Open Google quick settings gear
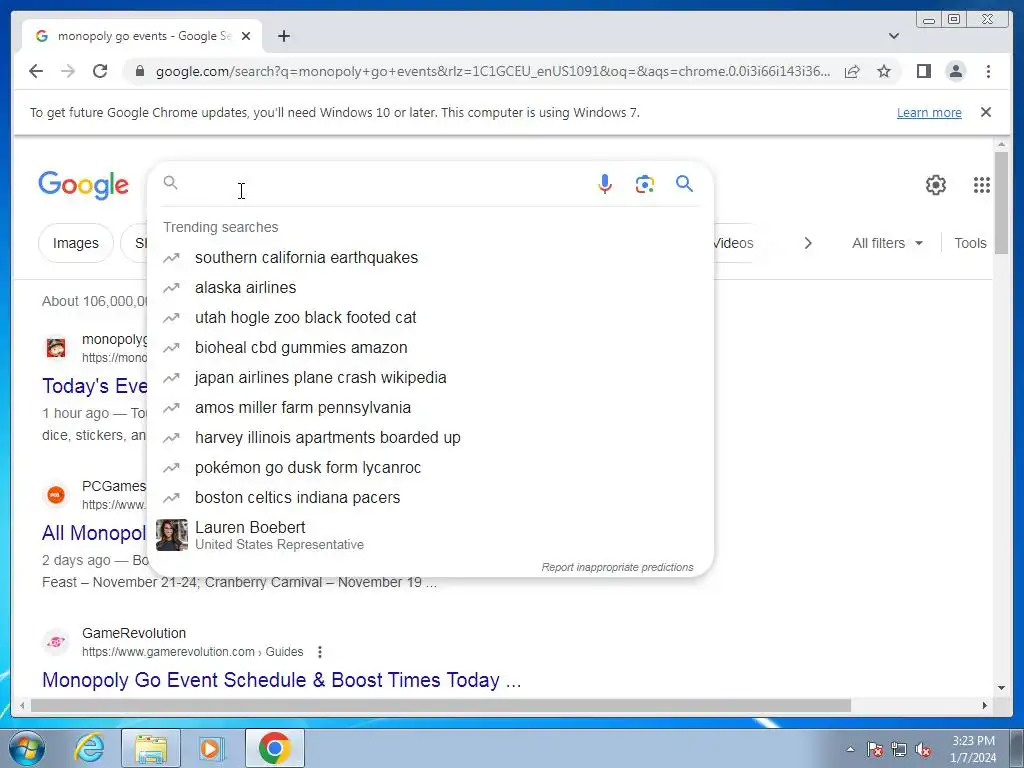 (935, 185)
